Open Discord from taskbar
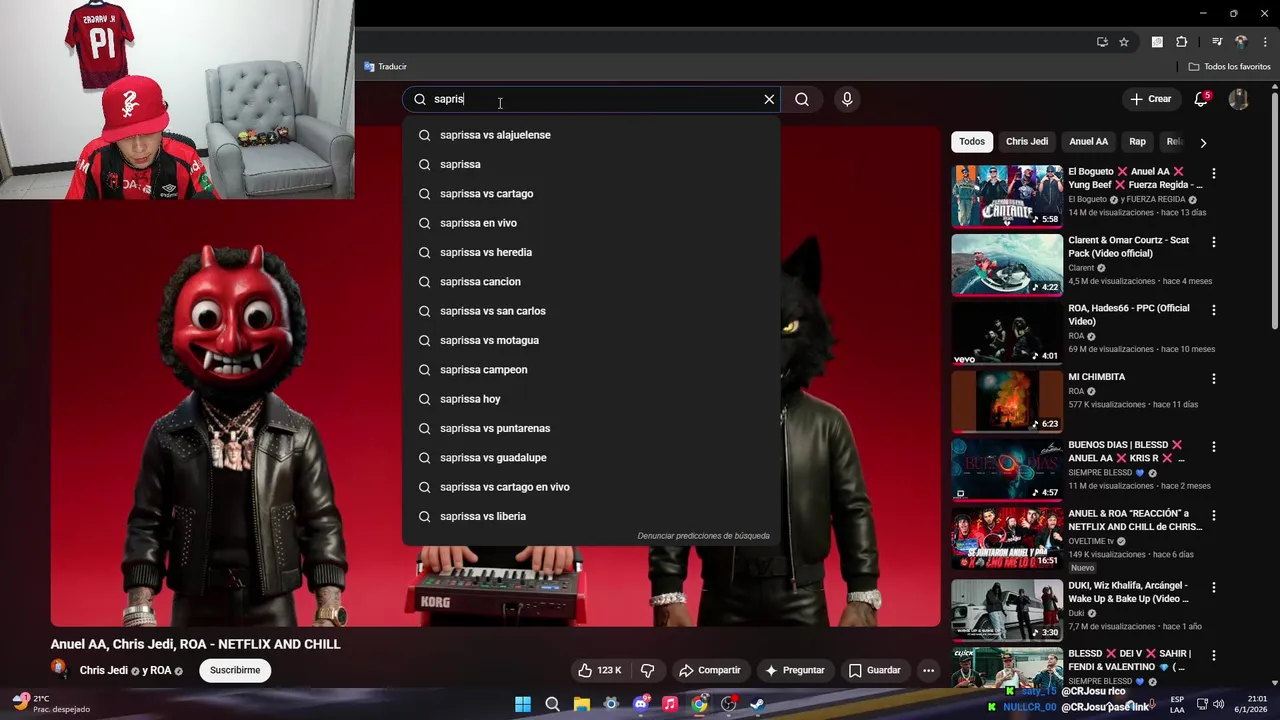 tap(641, 704)
